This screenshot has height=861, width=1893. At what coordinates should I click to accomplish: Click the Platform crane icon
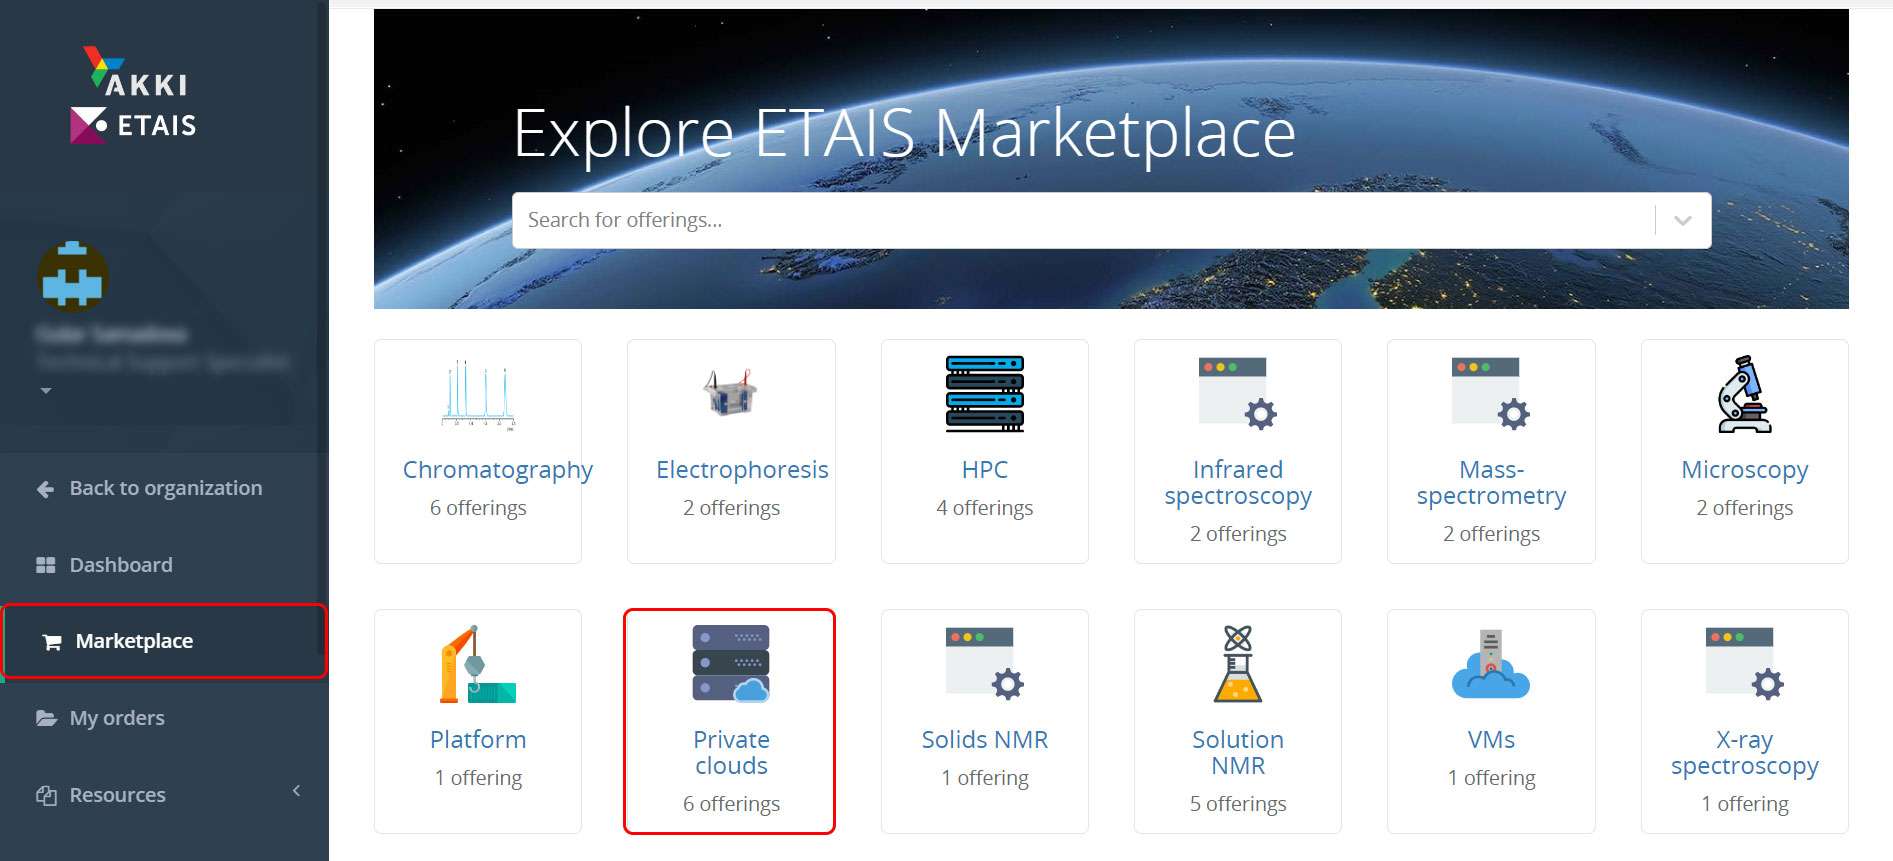(x=478, y=664)
